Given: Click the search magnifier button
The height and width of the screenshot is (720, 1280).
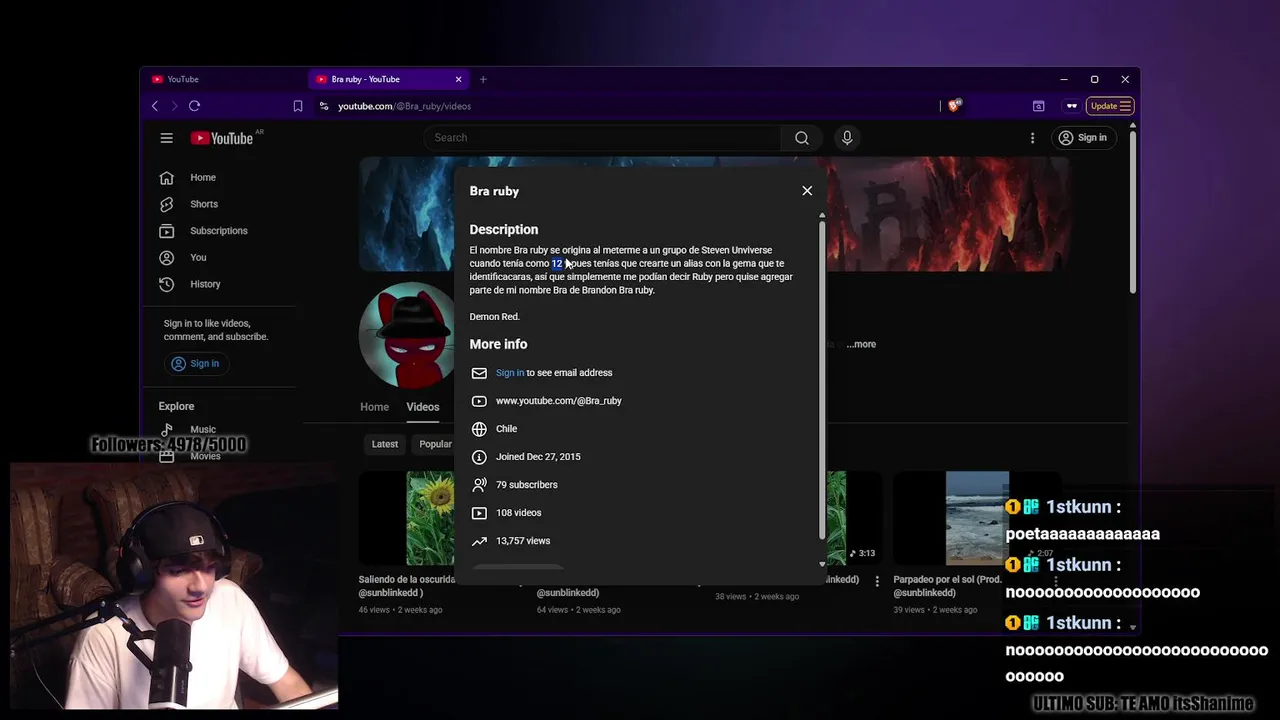Looking at the screenshot, I should tap(802, 138).
